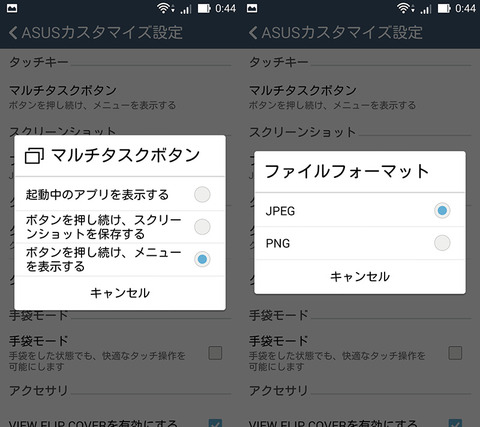Screen dimensions: 480x427
Task: Tap the battery icon in right status bar
Action: coord(444,8)
